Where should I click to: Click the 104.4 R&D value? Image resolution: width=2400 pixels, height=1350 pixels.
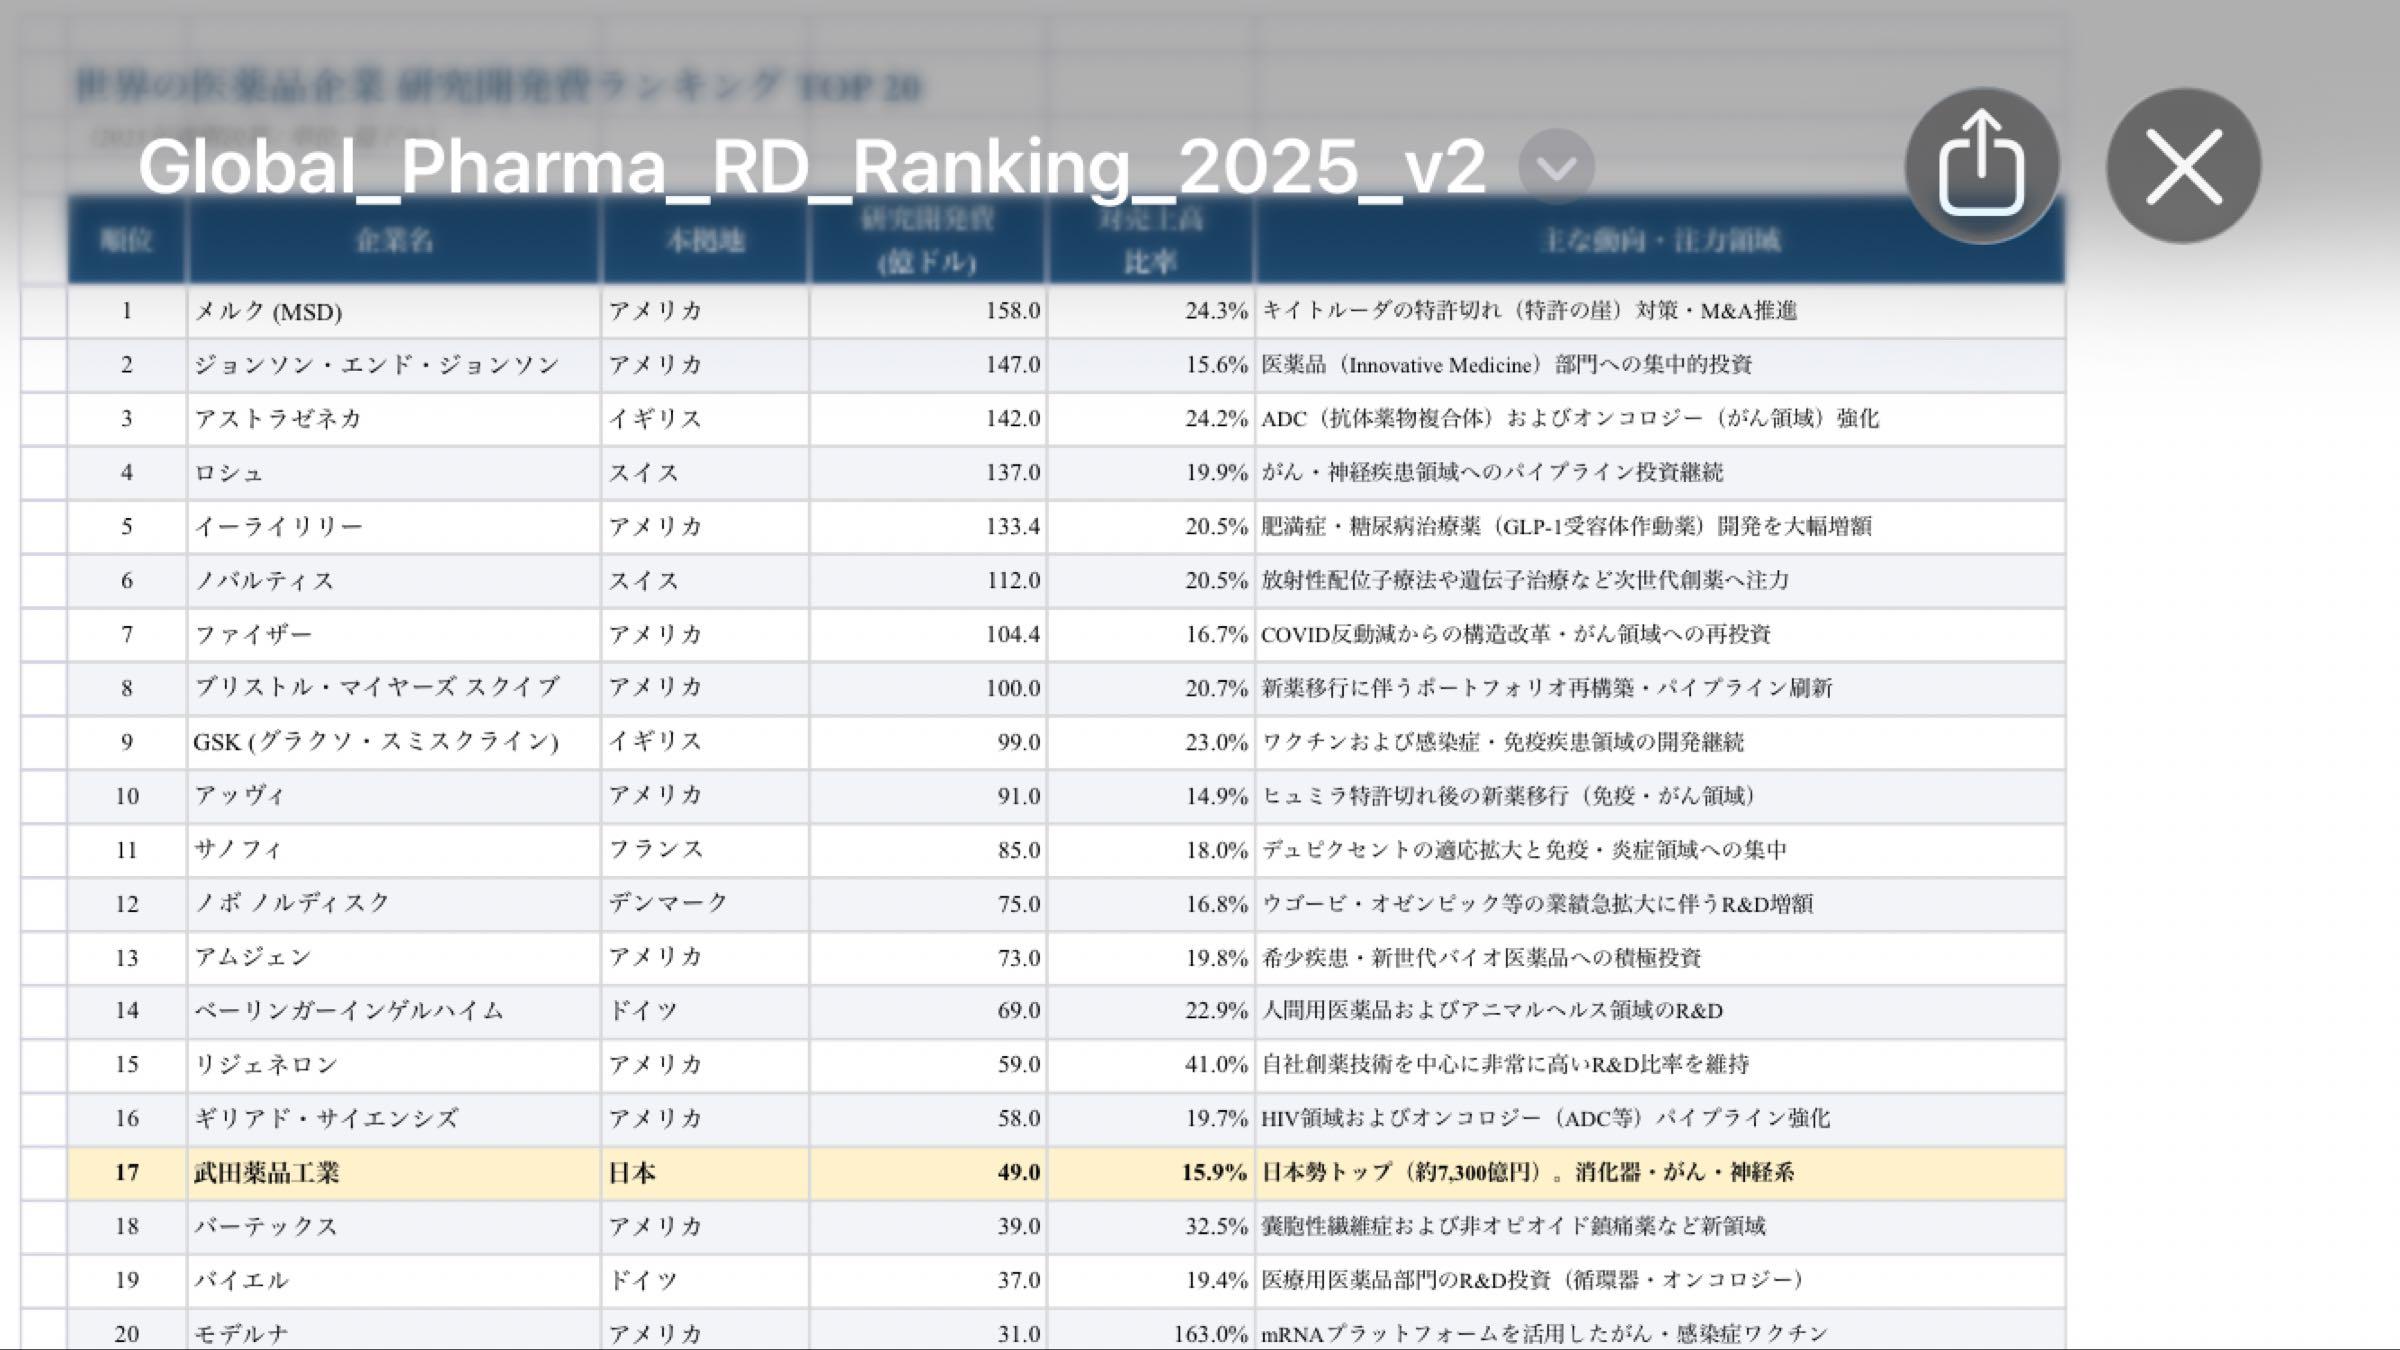pyautogui.click(x=928, y=635)
